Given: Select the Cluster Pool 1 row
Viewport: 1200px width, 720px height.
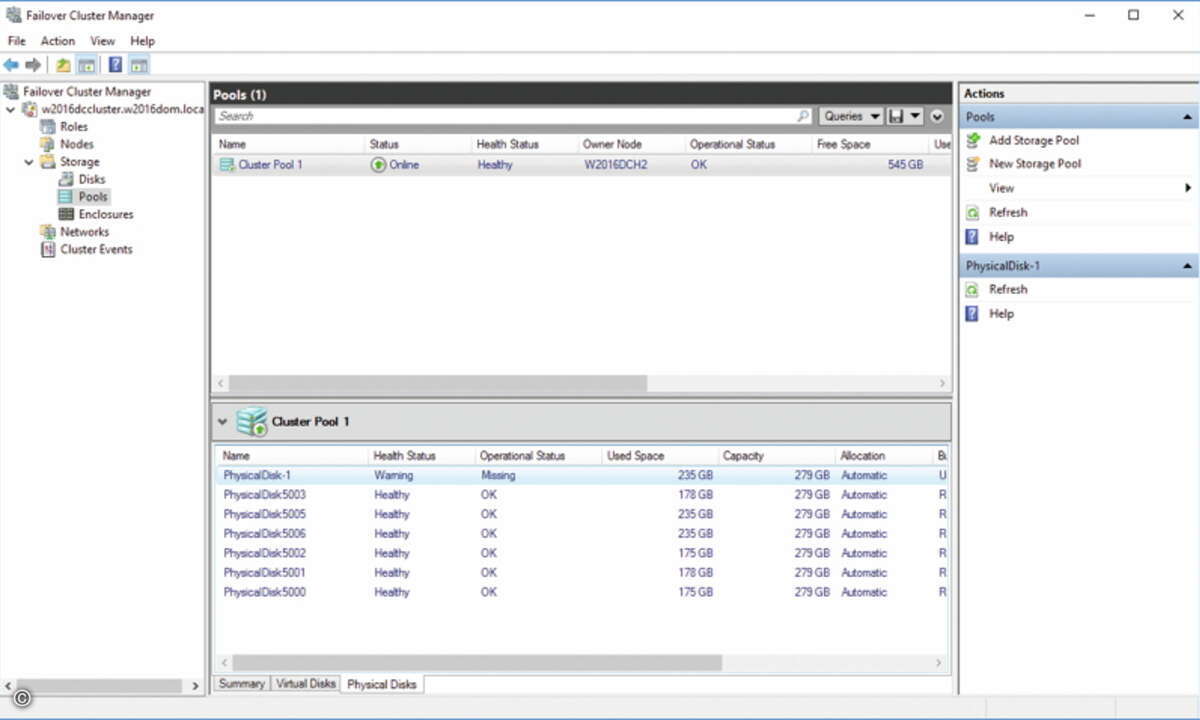Looking at the screenshot, I should tap(581, 165).
